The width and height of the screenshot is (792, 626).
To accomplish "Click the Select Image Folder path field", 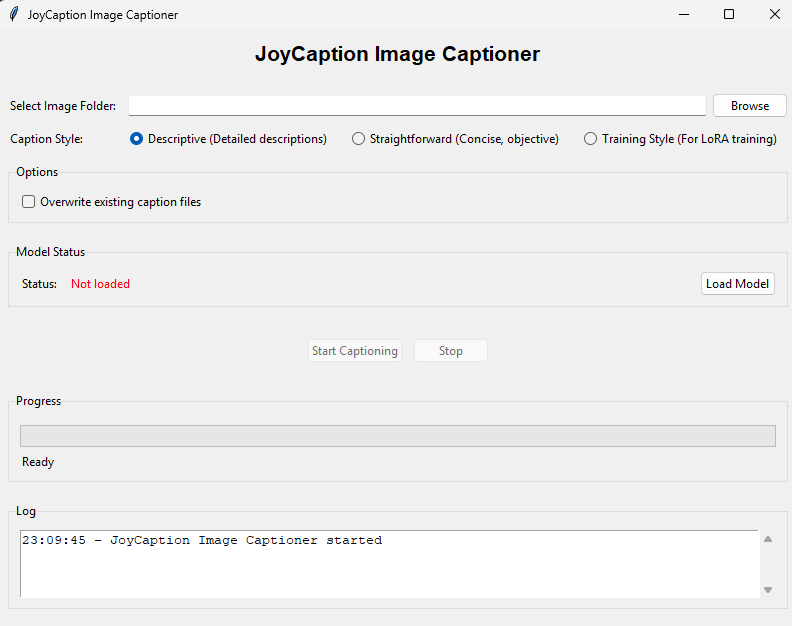I will [x=417, y=106].
